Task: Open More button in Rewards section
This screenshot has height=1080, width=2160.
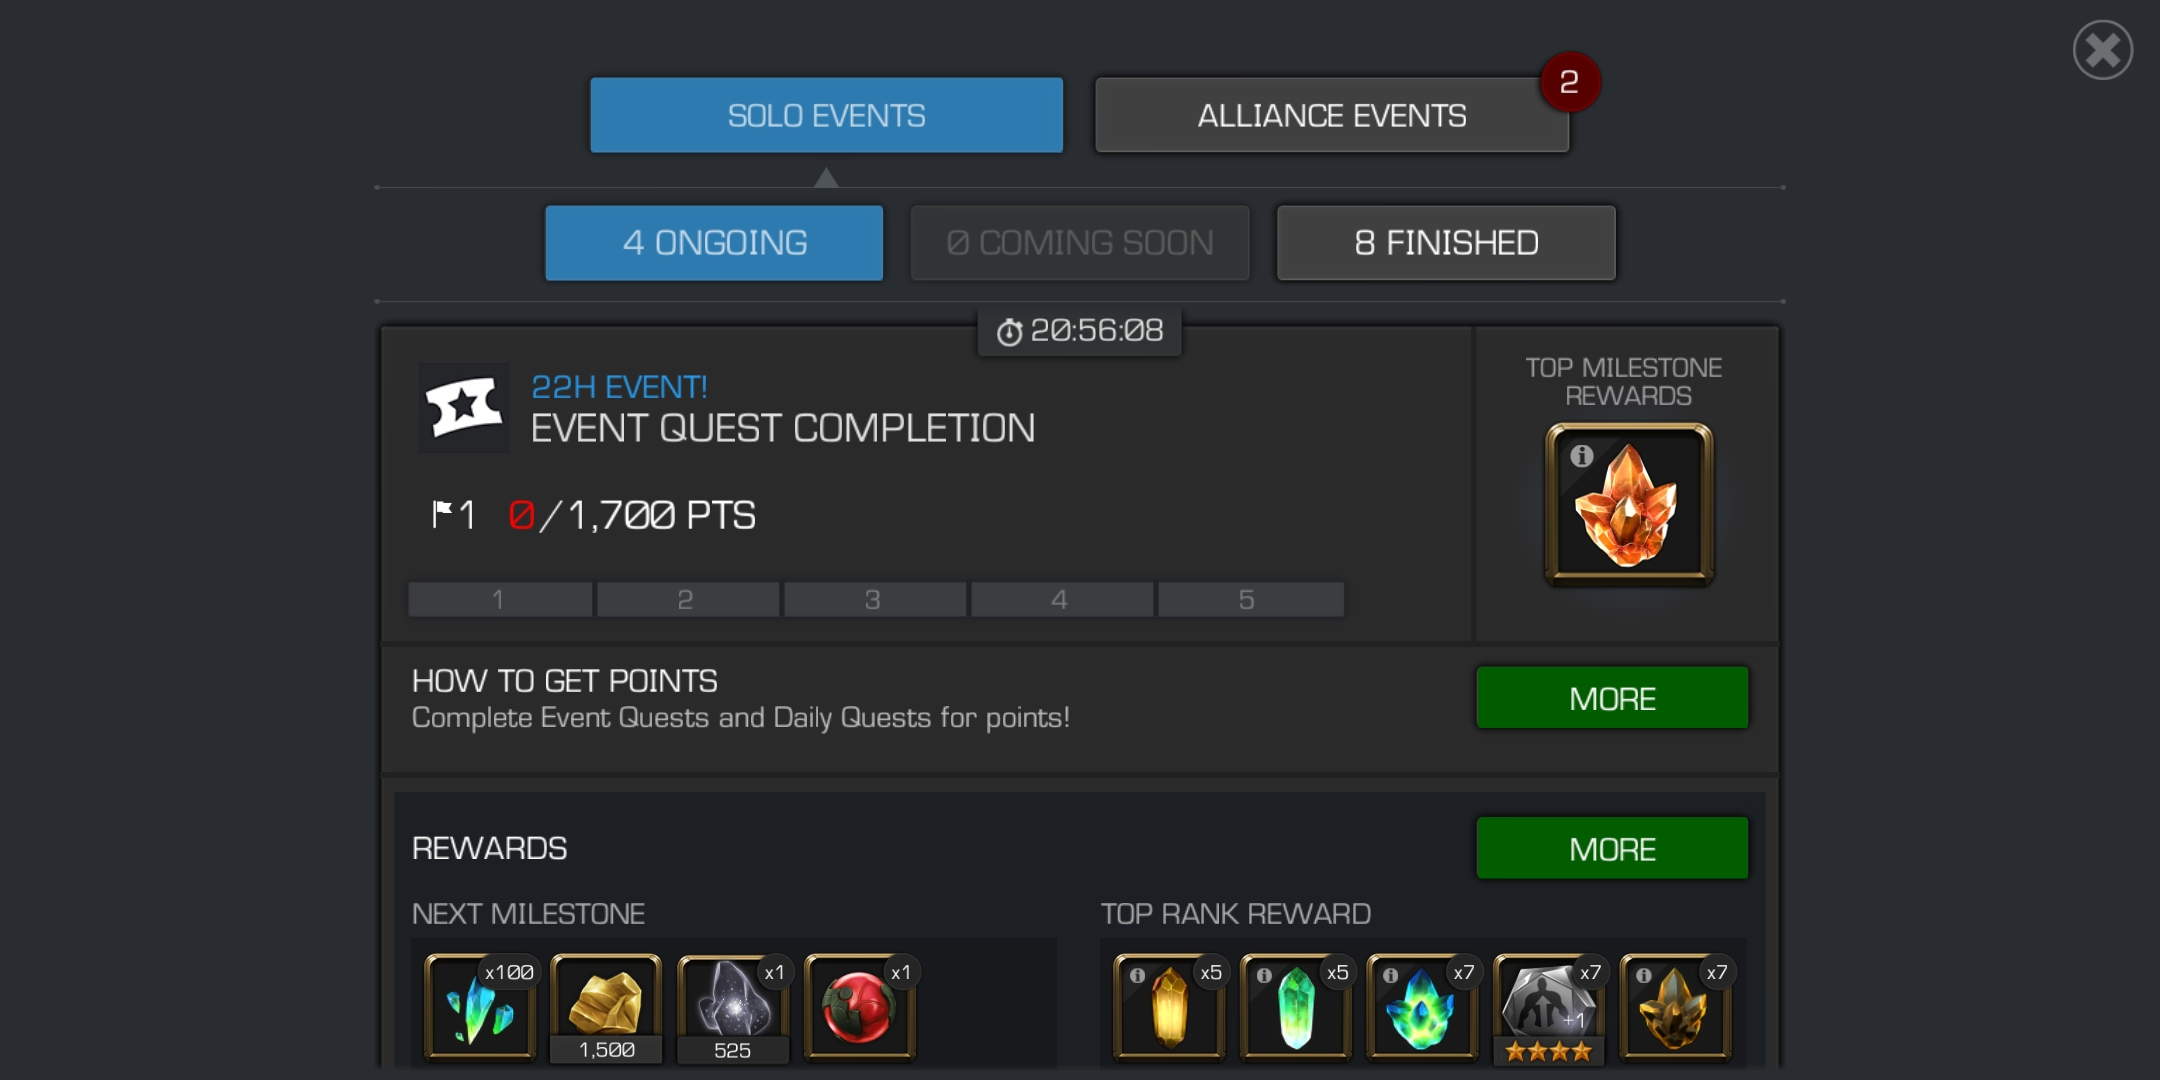Action: coord(1612,848)
